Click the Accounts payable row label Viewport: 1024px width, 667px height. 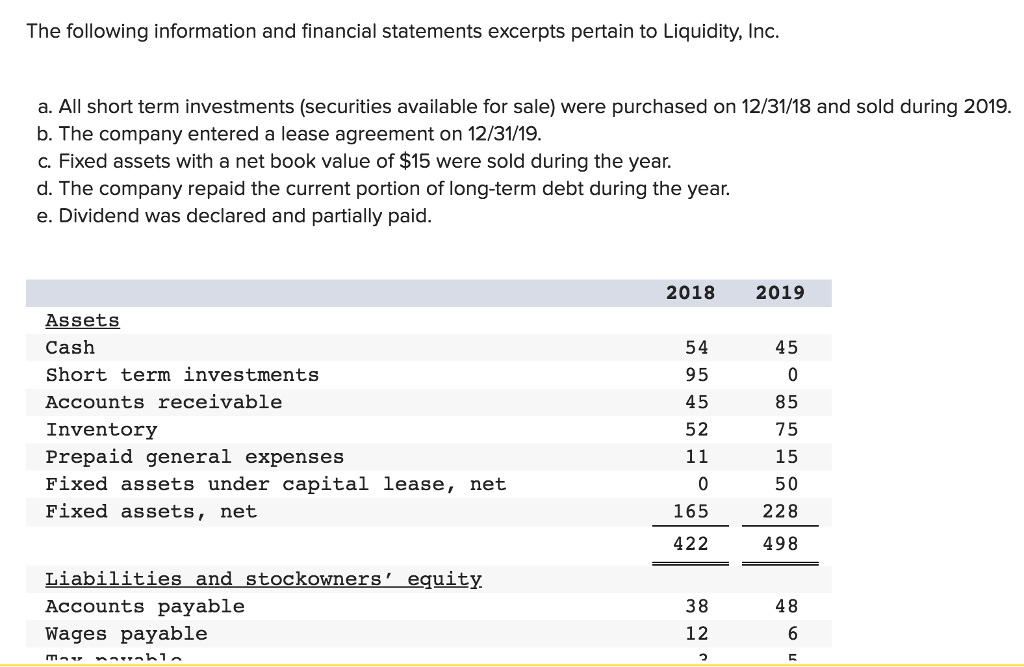pos(145,606)
